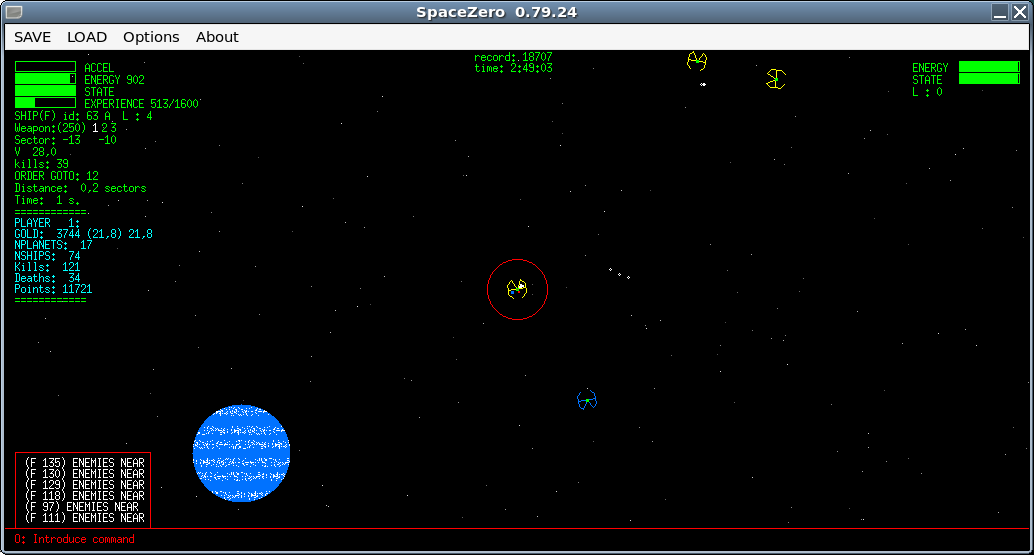Click the 'Introduce command' input line
Screen dimensions: 1034x555
point(75,539)
